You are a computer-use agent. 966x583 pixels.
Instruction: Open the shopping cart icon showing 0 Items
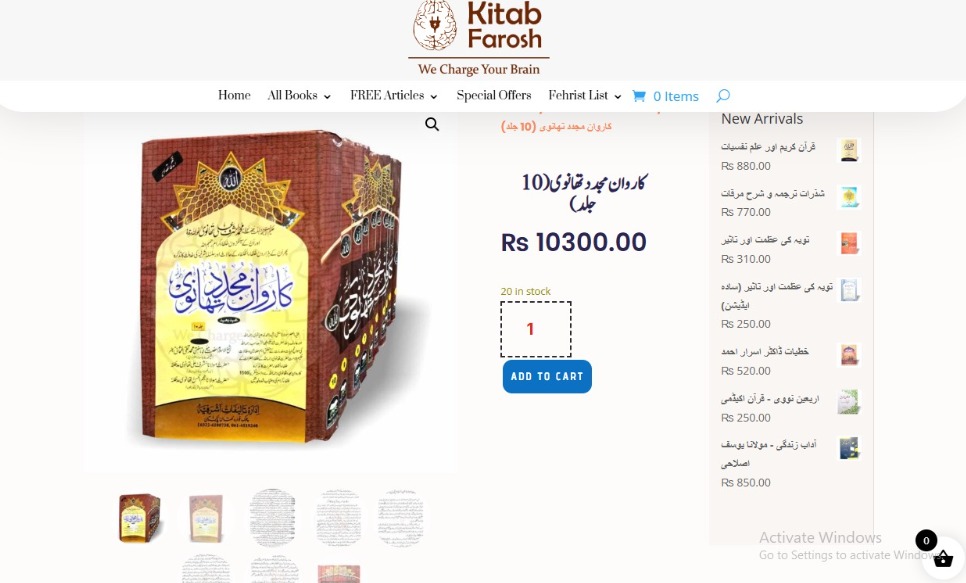pyautogui.click(x=665, y=96)
